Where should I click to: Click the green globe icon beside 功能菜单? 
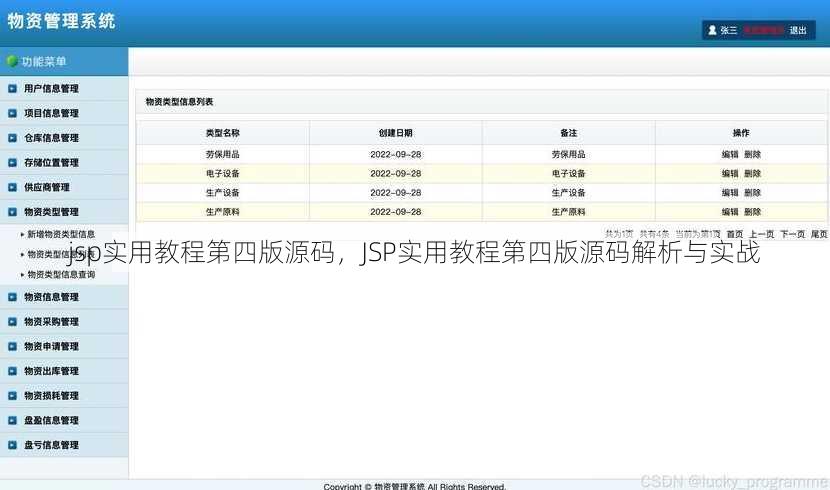12,61
